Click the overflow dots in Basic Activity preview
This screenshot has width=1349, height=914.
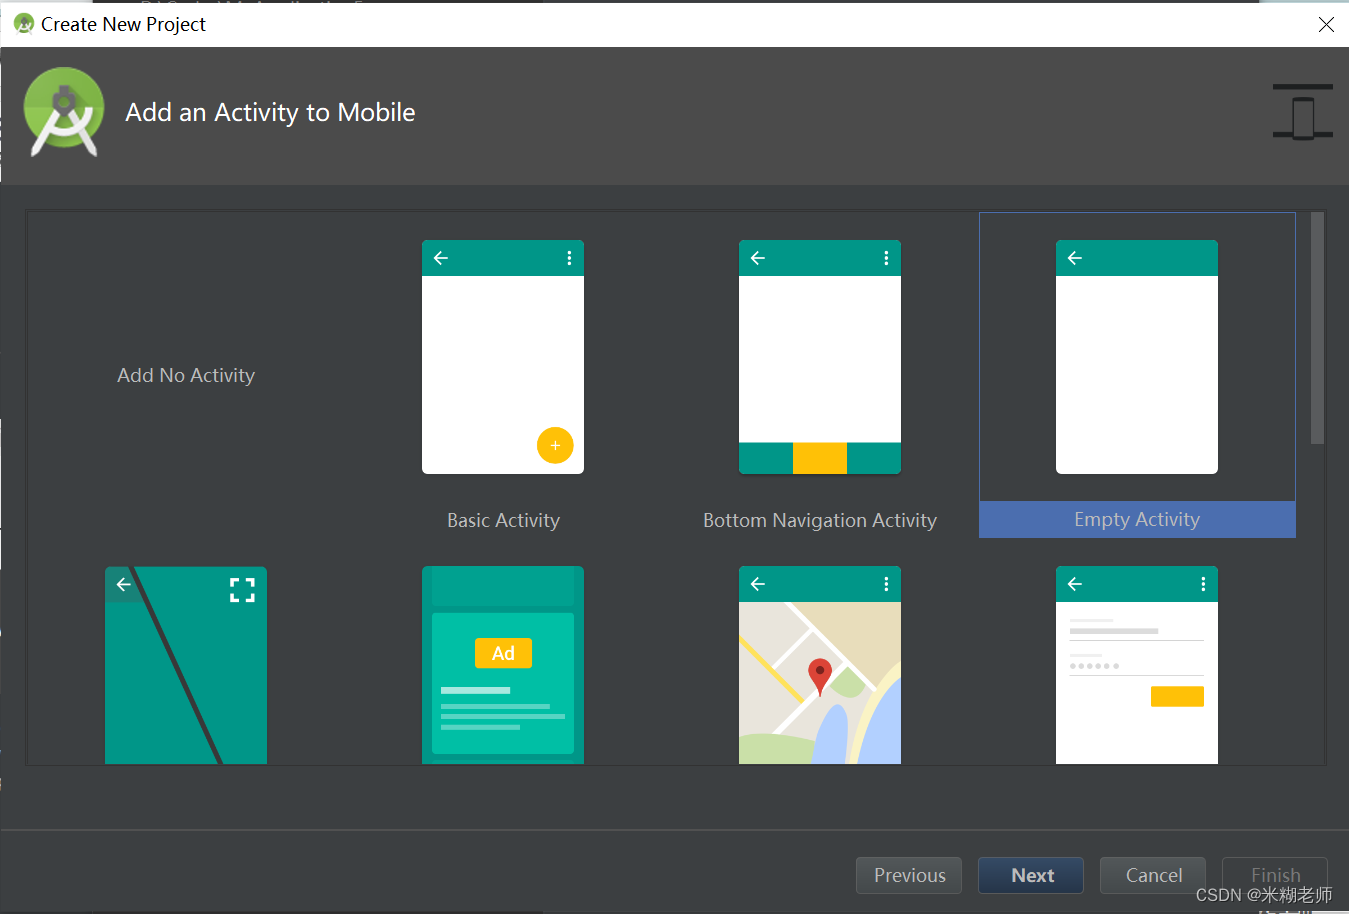pyautogui.click(x=569, y=258)
